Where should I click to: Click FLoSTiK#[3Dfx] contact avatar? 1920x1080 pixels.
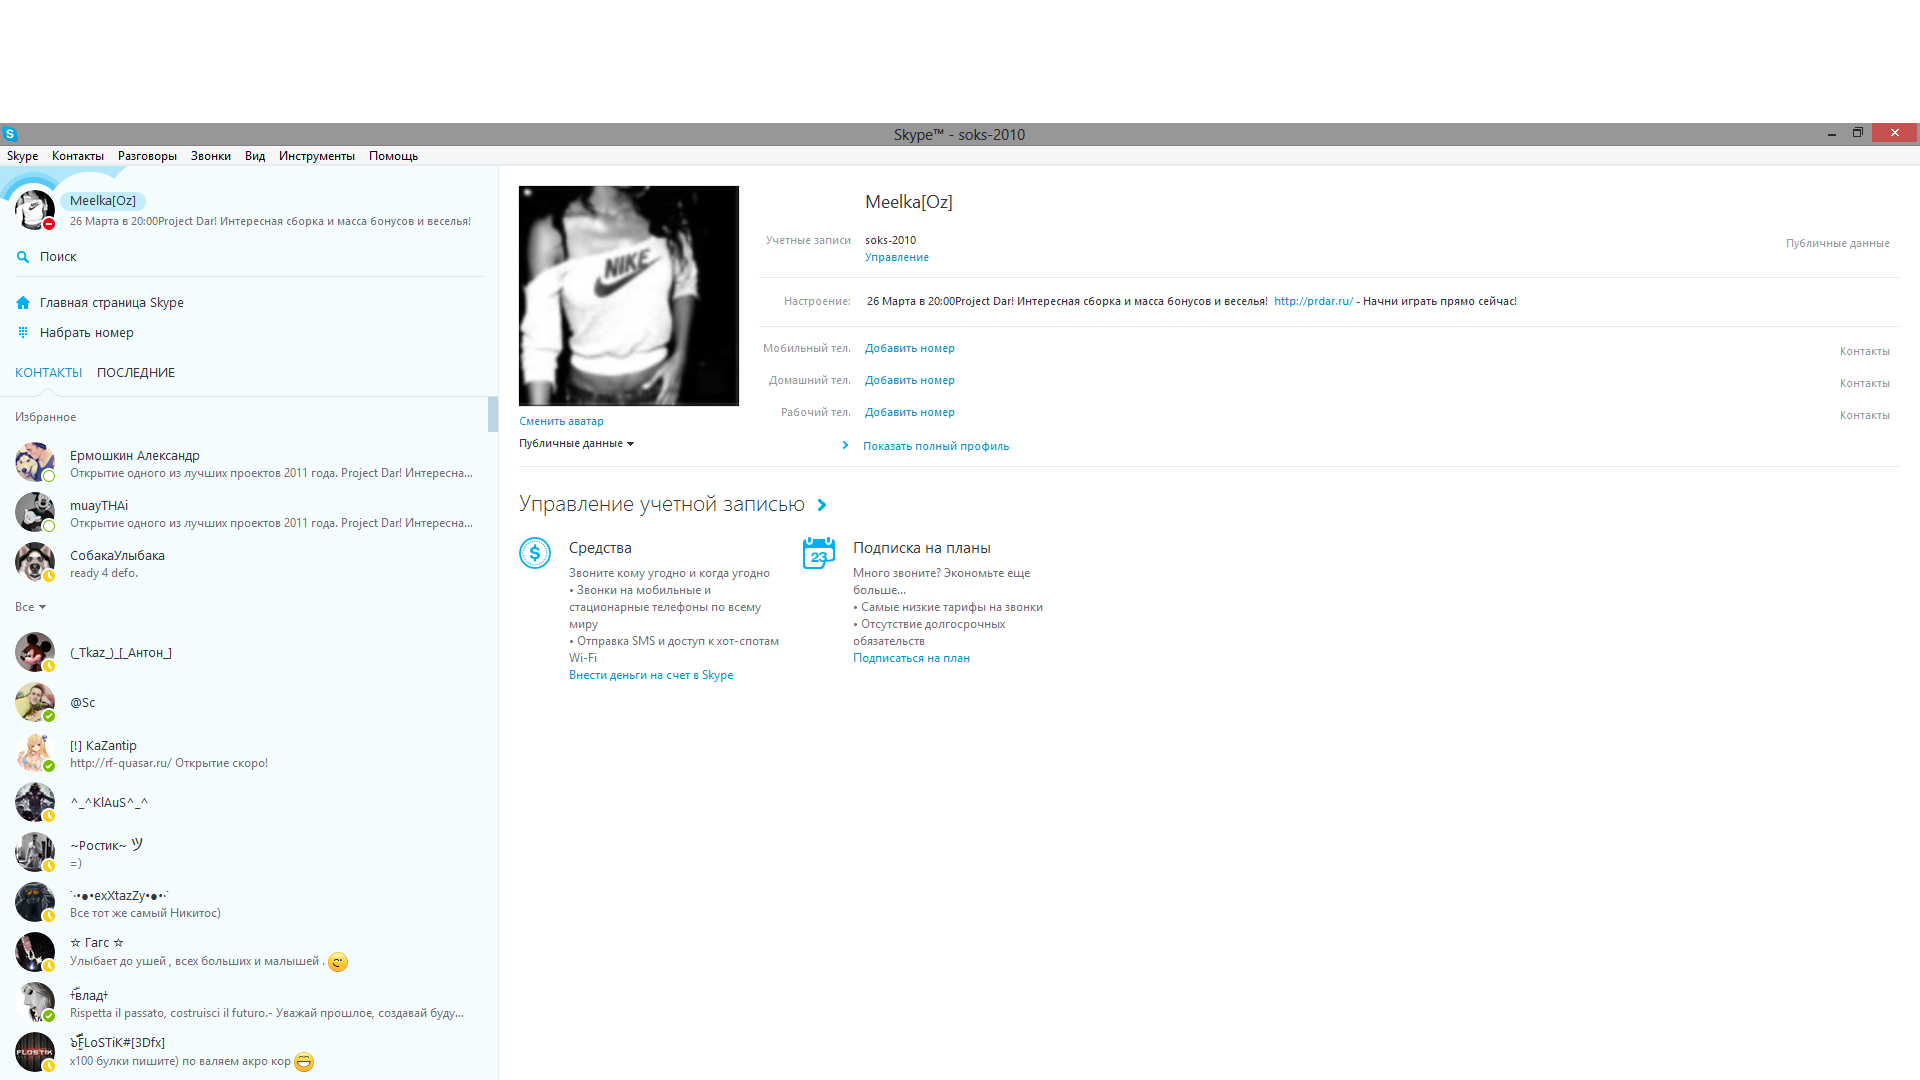click(x=35, y=1052)
